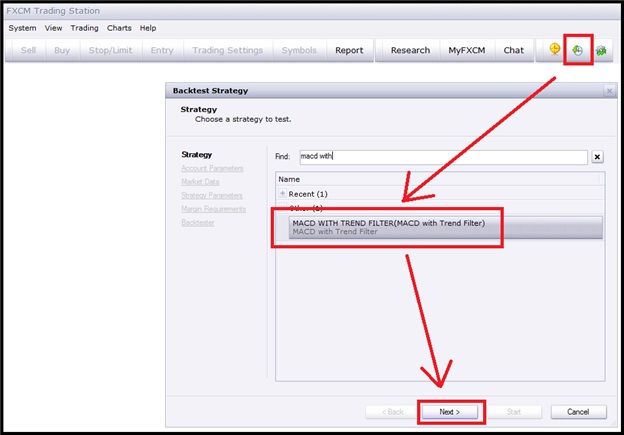Click the < Back button
624x435 pixels.
tap(393, 412)
